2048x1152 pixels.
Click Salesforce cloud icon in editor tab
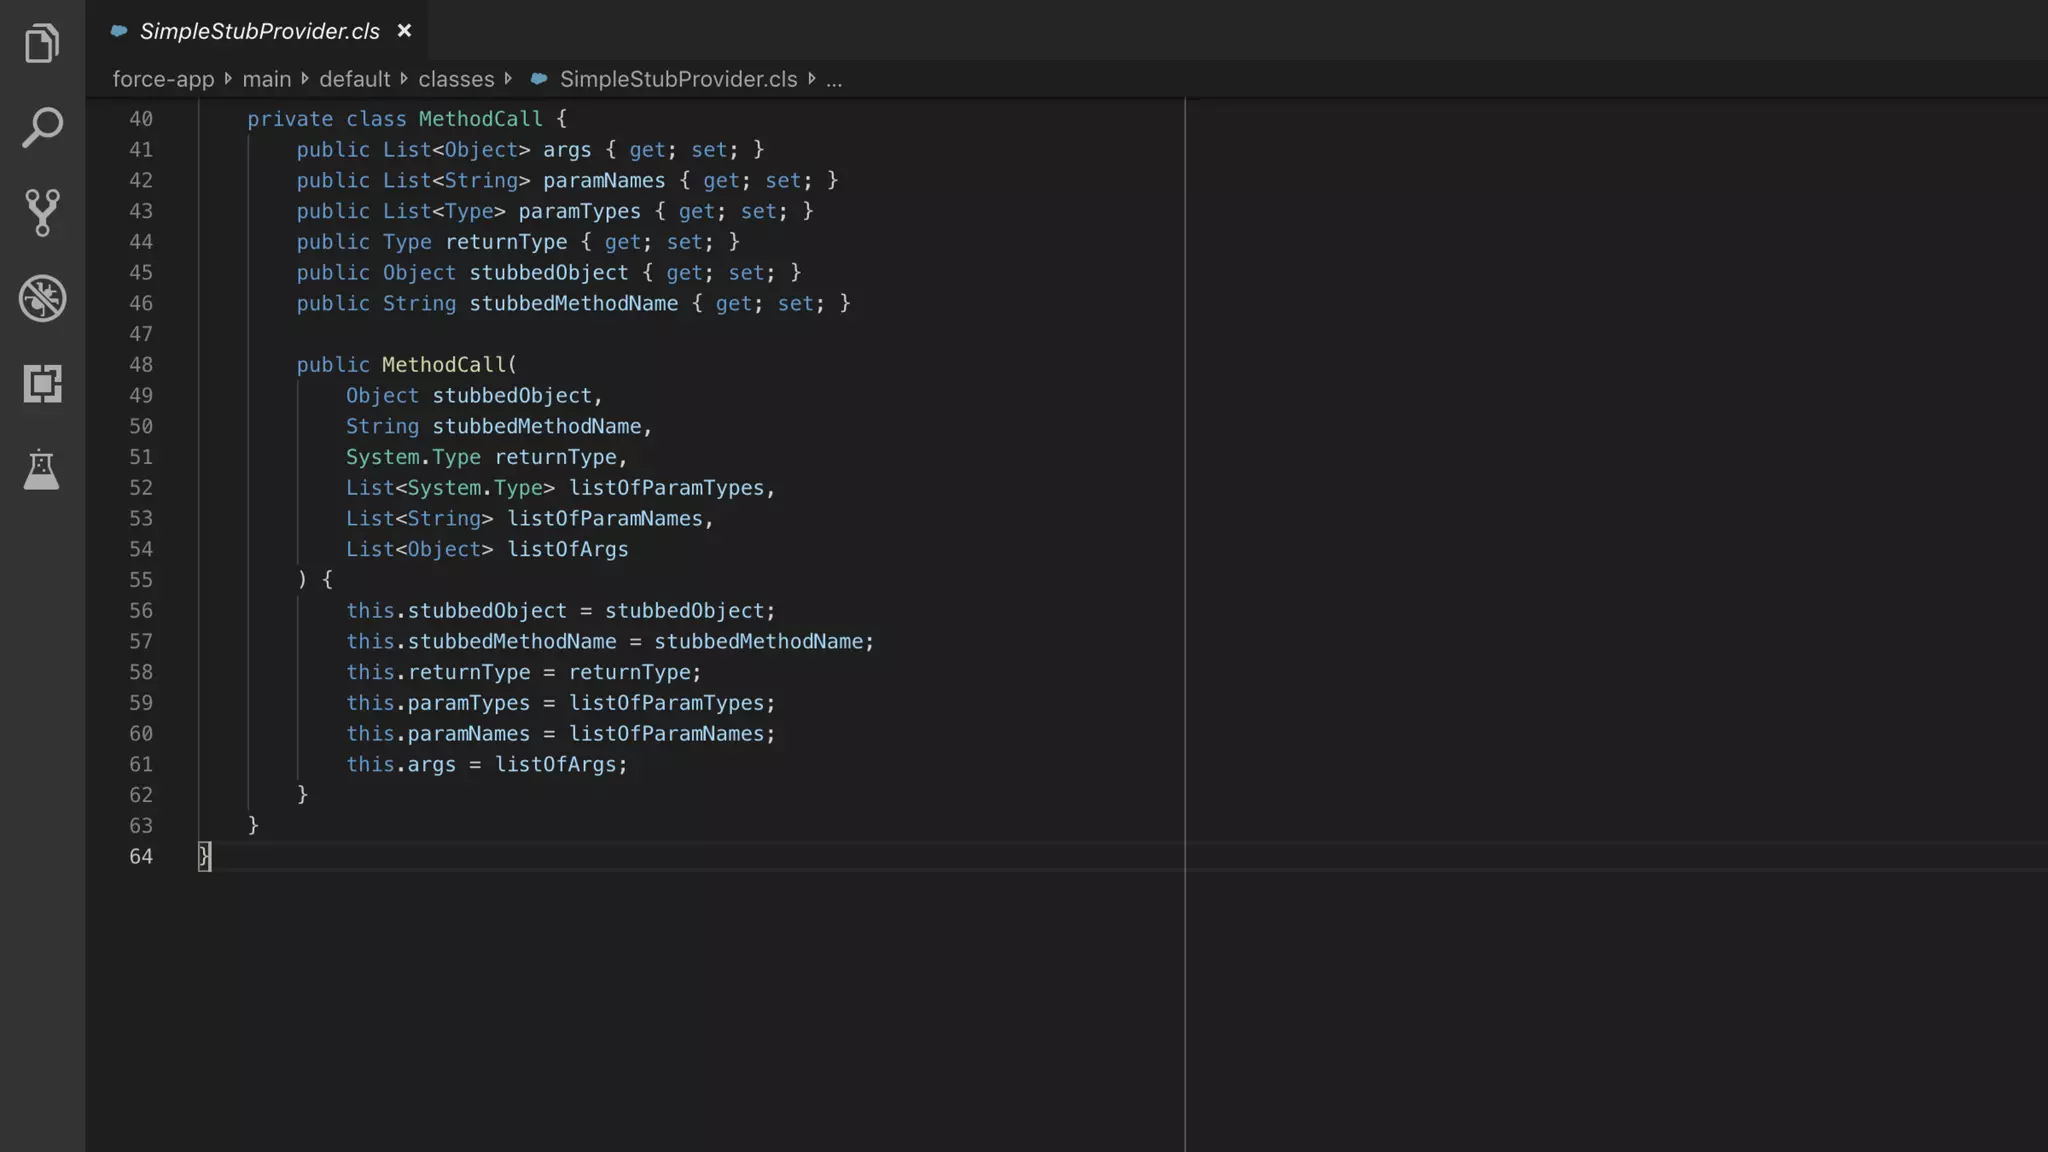coord(119,31)
